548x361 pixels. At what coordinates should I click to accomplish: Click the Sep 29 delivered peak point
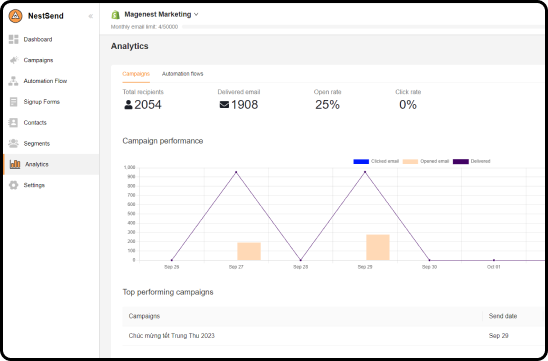click(365, 172)
